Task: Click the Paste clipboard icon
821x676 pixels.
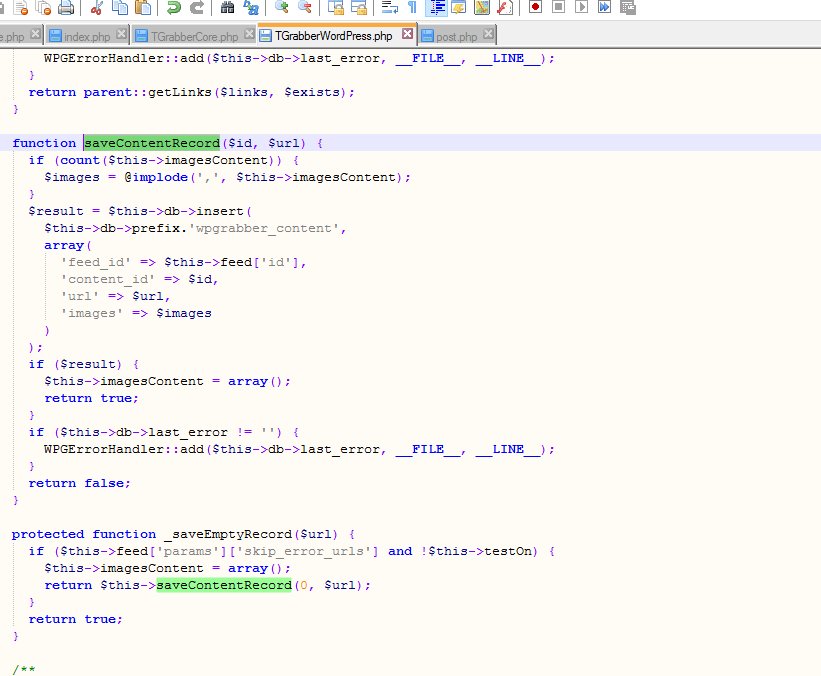Action: pos(143,8)
